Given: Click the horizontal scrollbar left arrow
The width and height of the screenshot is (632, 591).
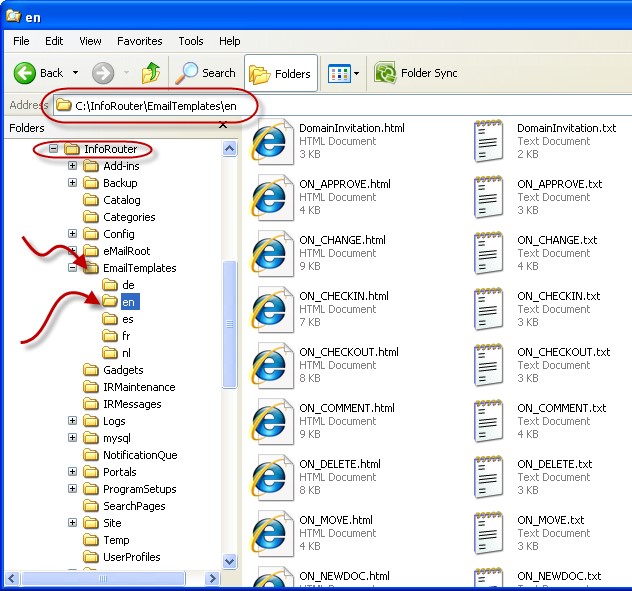Looking at the screenshot, I should pos(12,579).
